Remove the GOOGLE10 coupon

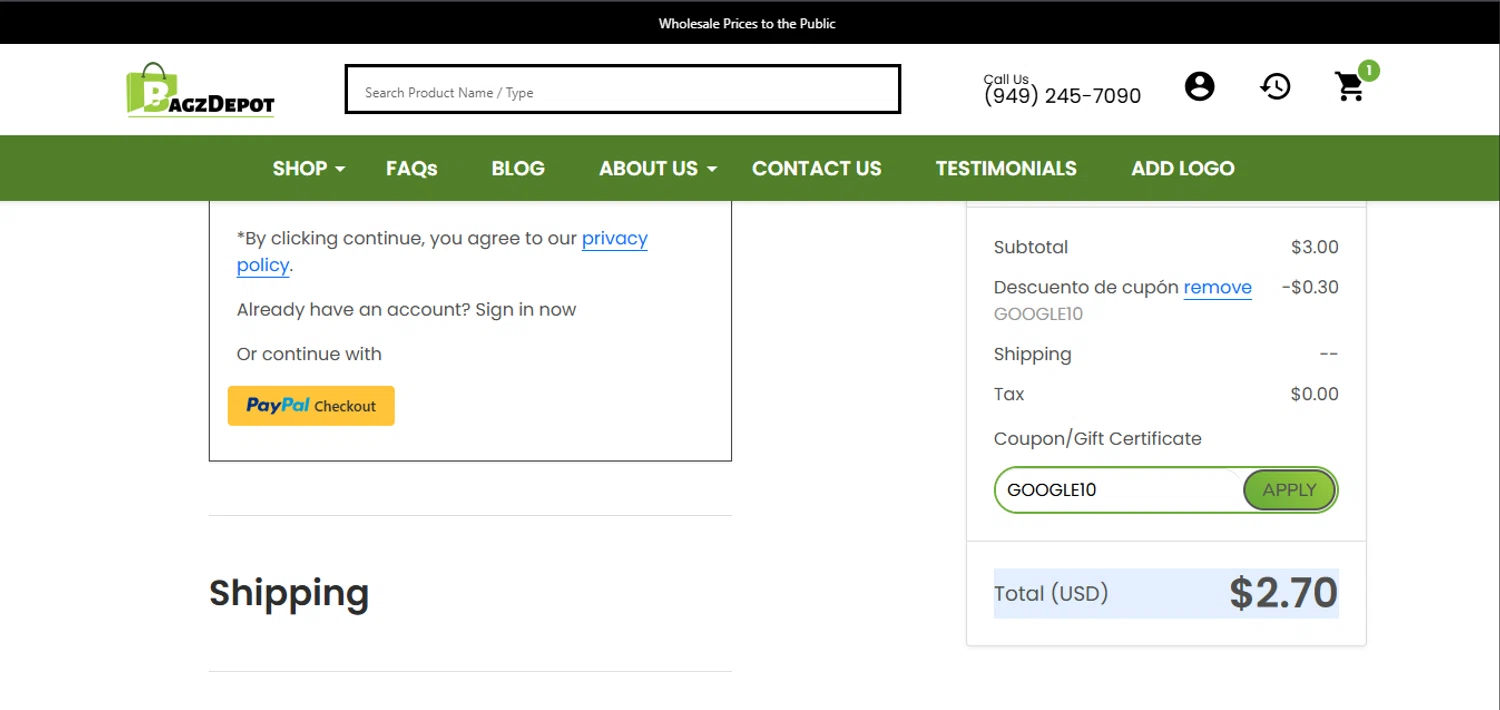(1217, 287)
